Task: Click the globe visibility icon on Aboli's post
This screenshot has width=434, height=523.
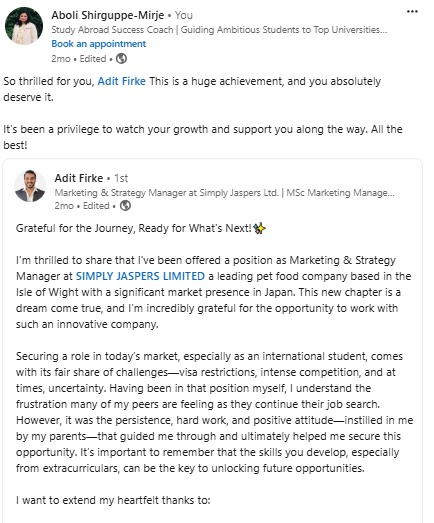Action: (x=121, y=59)
